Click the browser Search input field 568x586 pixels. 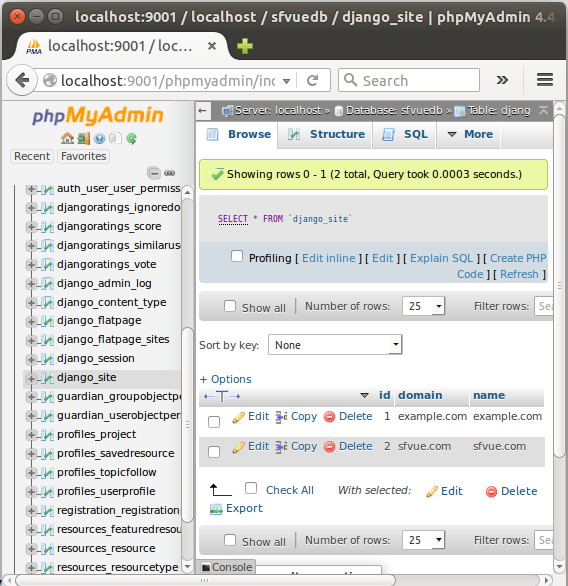click(409, 80)
